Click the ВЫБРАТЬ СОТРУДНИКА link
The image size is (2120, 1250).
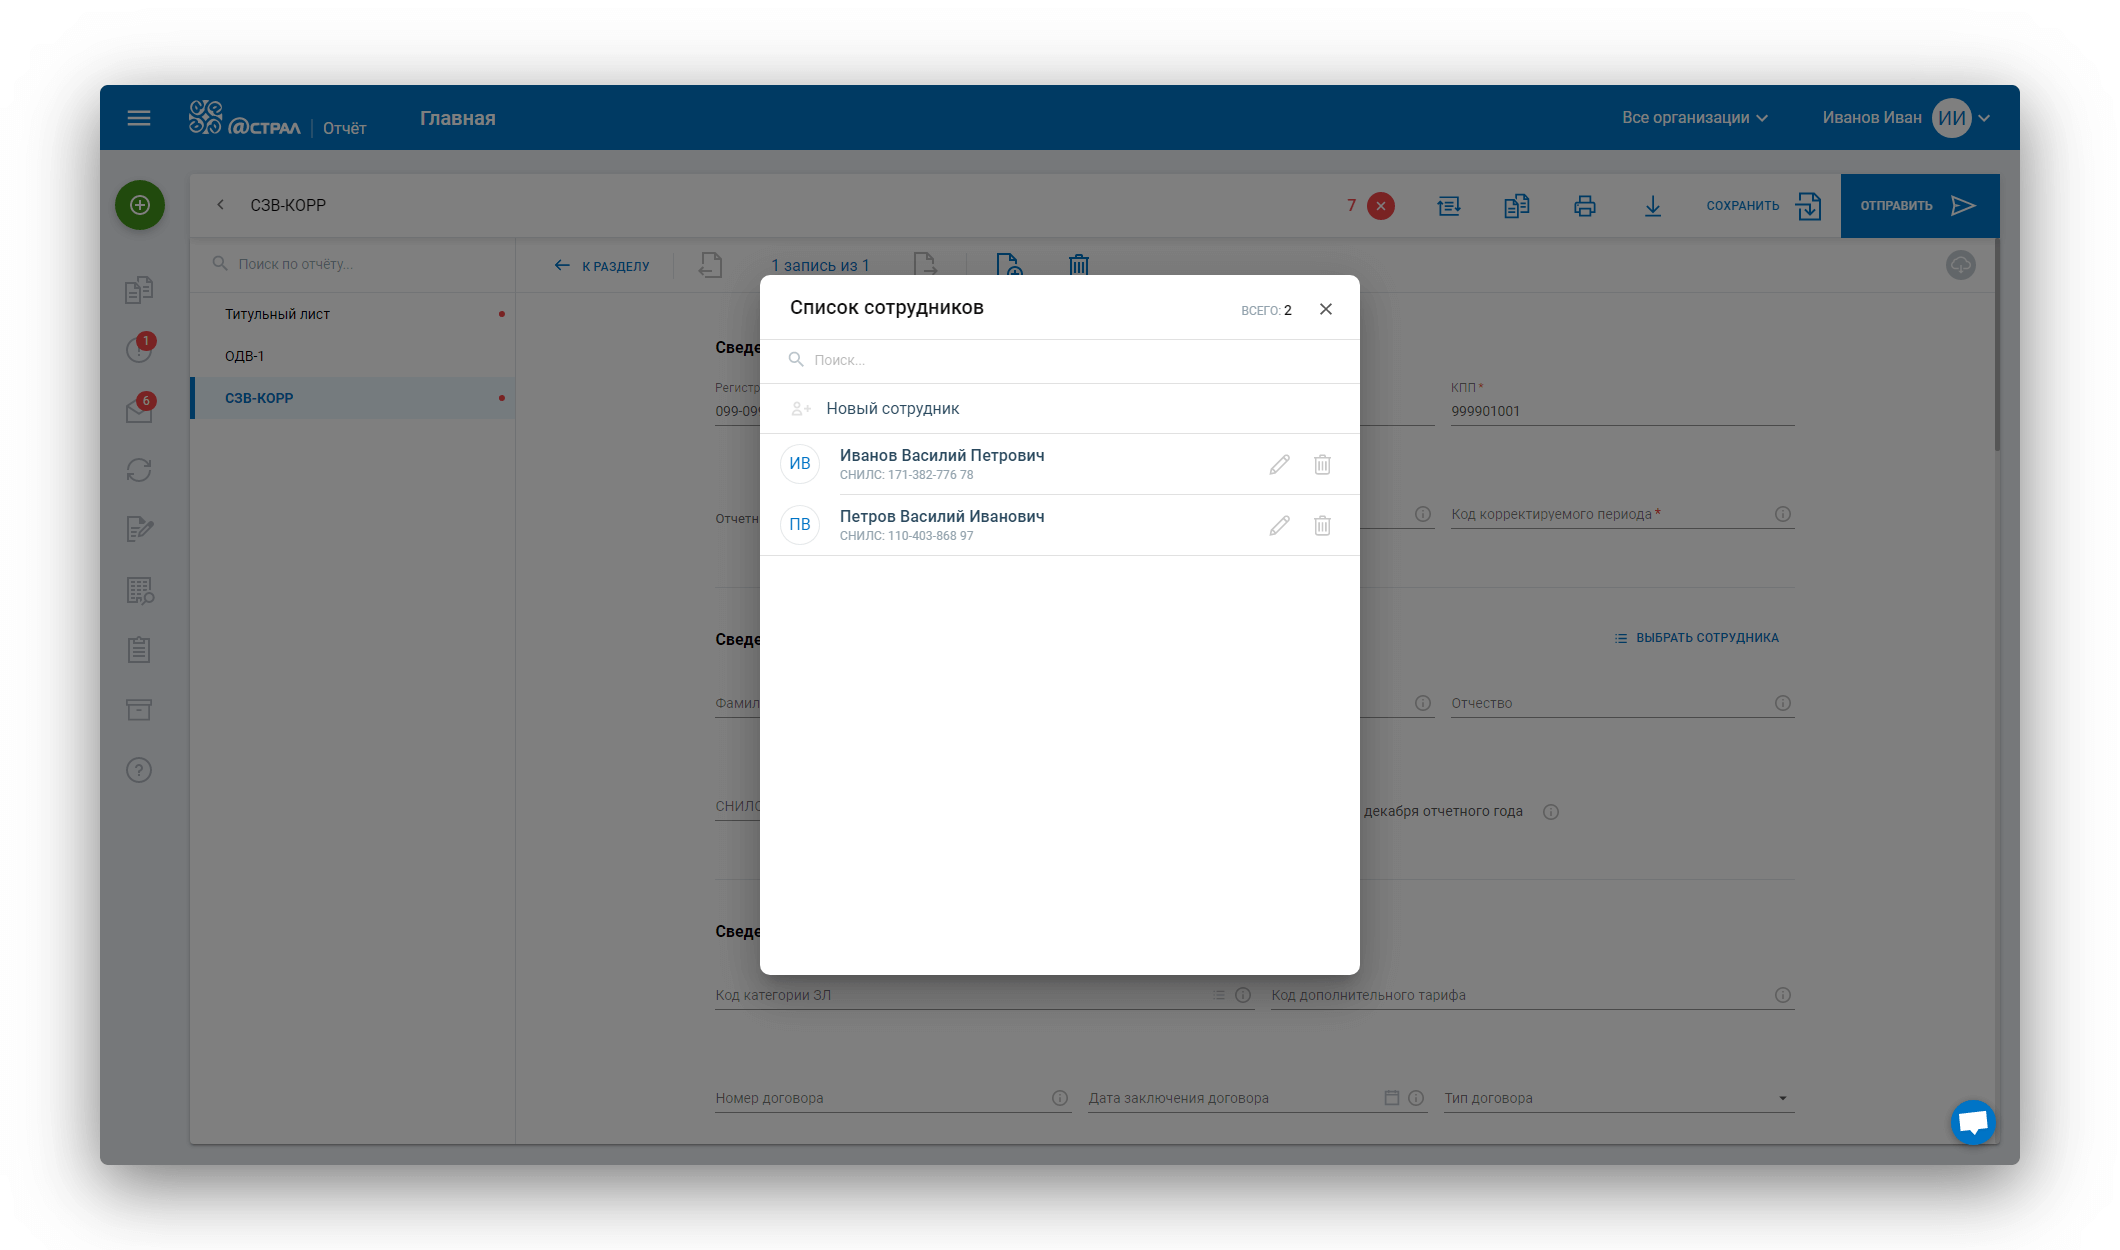click(x=1697, y=638)
